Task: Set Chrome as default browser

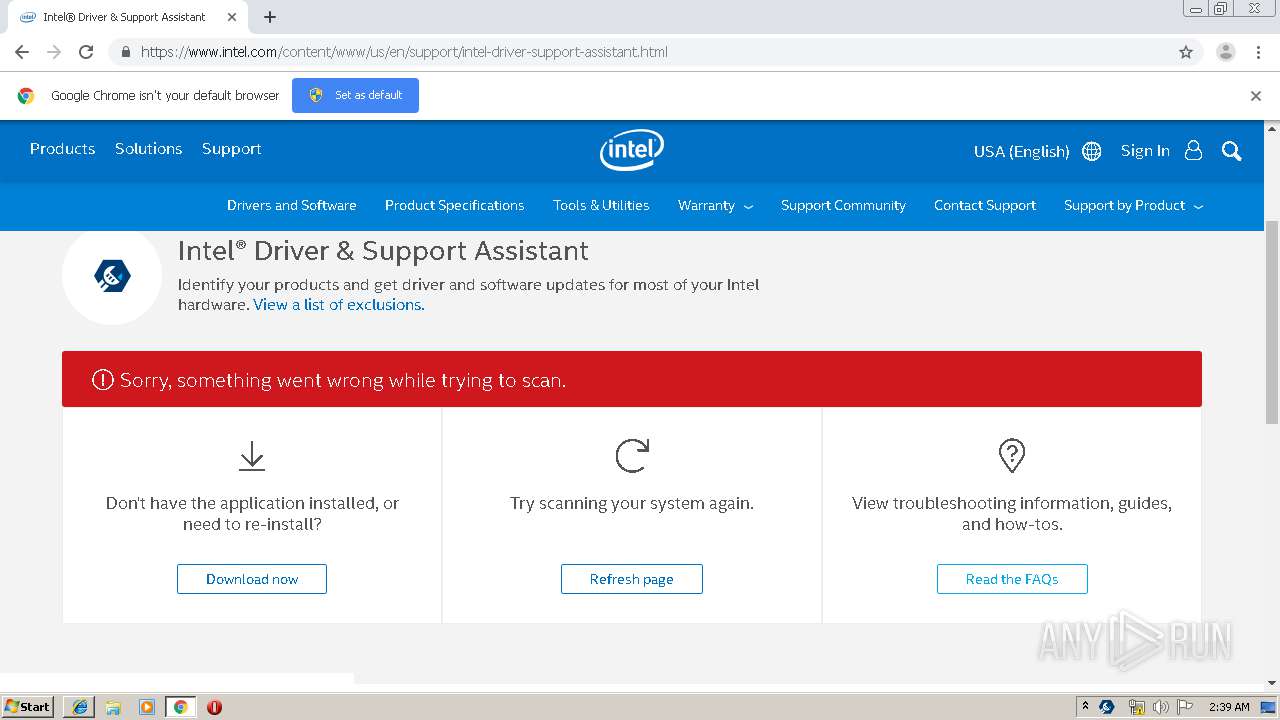Action: (355, 95)
